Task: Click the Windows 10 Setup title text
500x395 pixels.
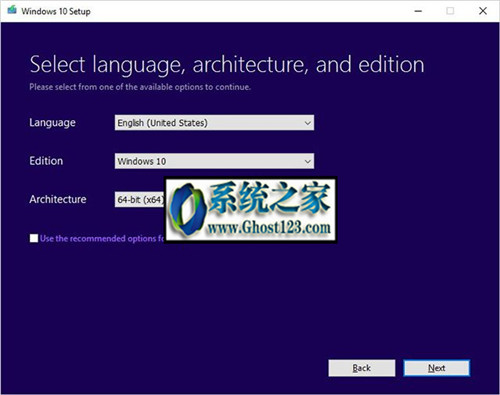Action: 56,11
